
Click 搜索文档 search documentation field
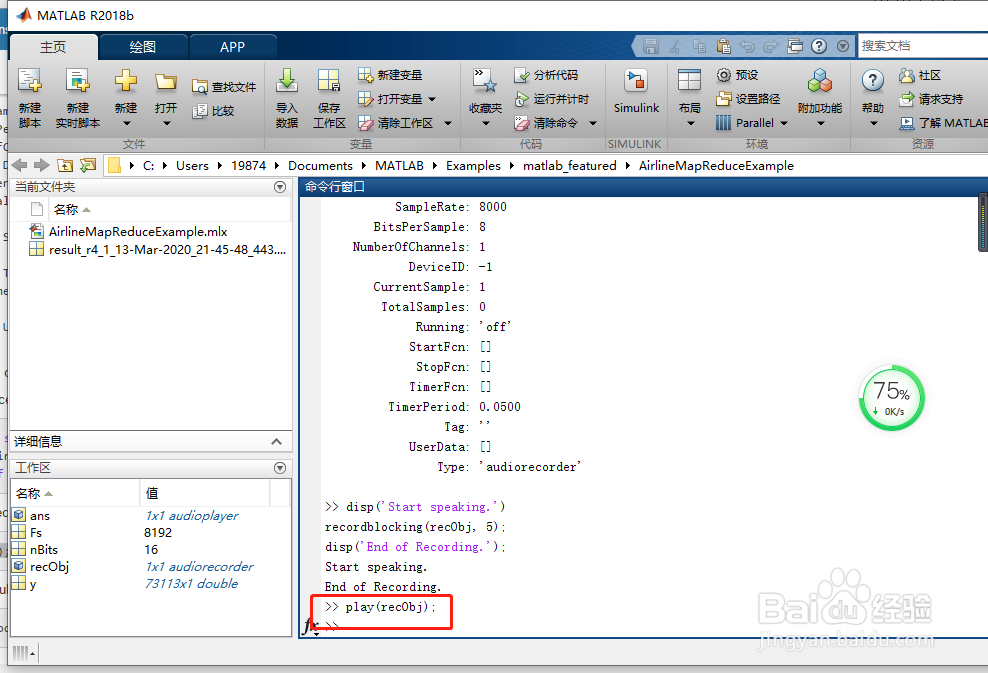pyautogui.click(x=923, y=46)
